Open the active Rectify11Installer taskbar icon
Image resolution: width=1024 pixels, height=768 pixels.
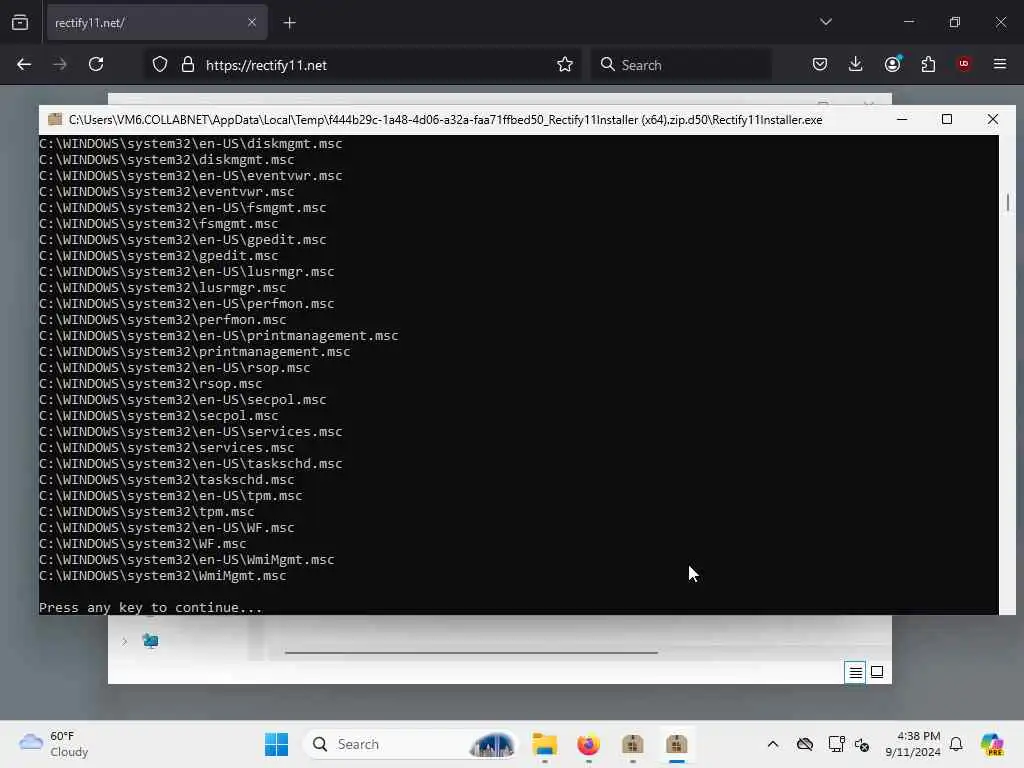(x=677, y=744)
